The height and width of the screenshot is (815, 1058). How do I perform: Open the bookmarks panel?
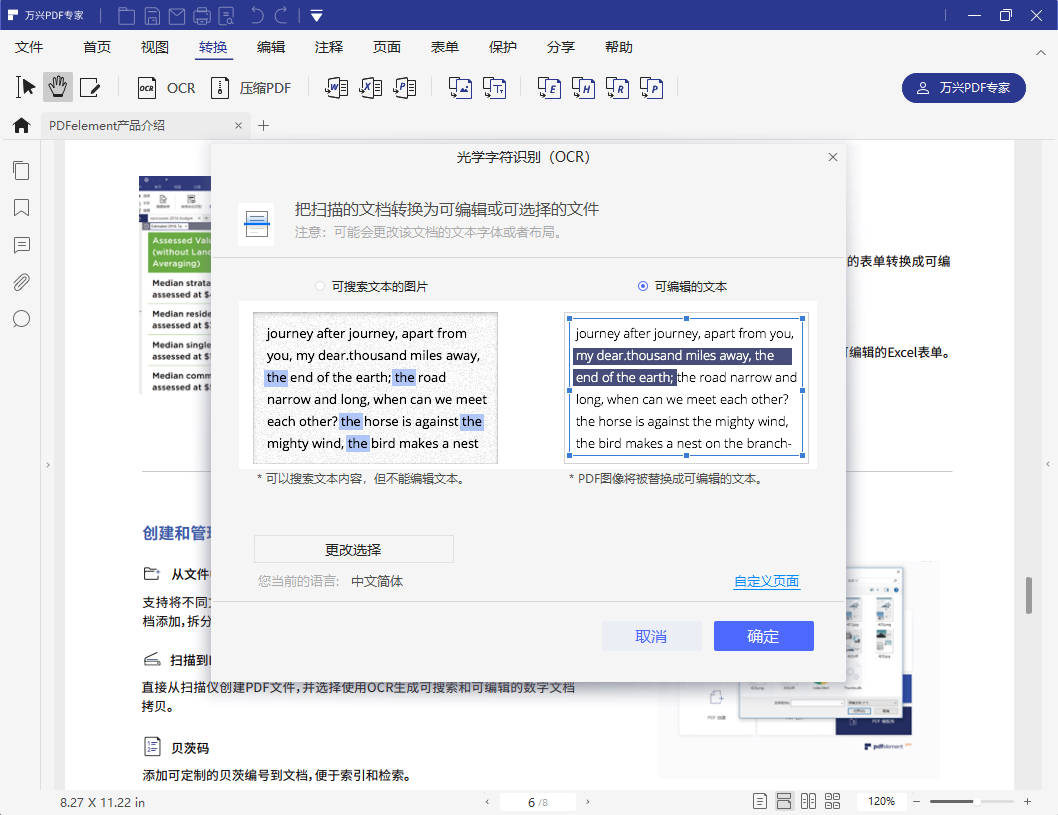pyautogui.click(x=21, y=208)
